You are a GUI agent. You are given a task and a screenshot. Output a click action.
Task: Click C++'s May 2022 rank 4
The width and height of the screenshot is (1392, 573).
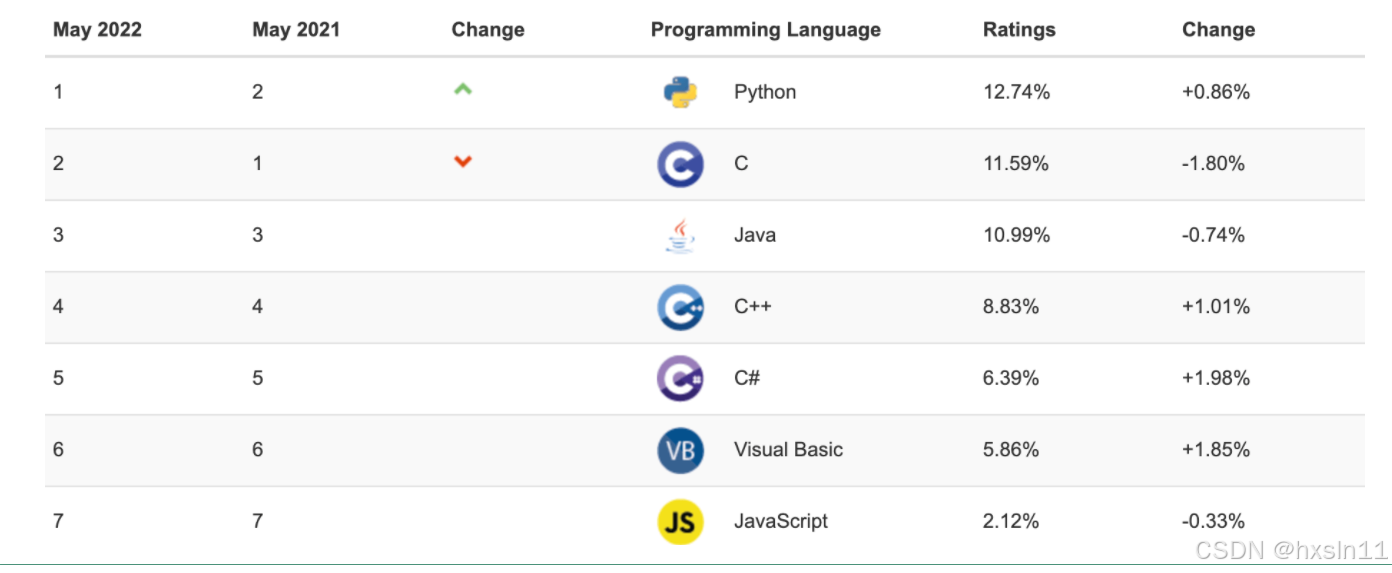pyautogui.click(x=58, y=307)
